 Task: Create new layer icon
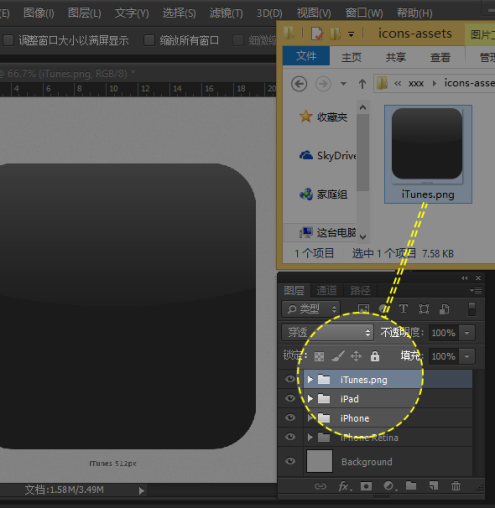pos(433,486)
